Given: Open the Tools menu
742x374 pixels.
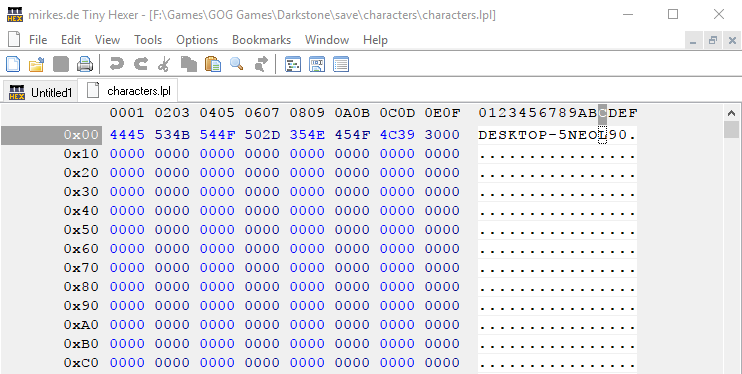Looking at the screenshot, I should pos(148,40).
